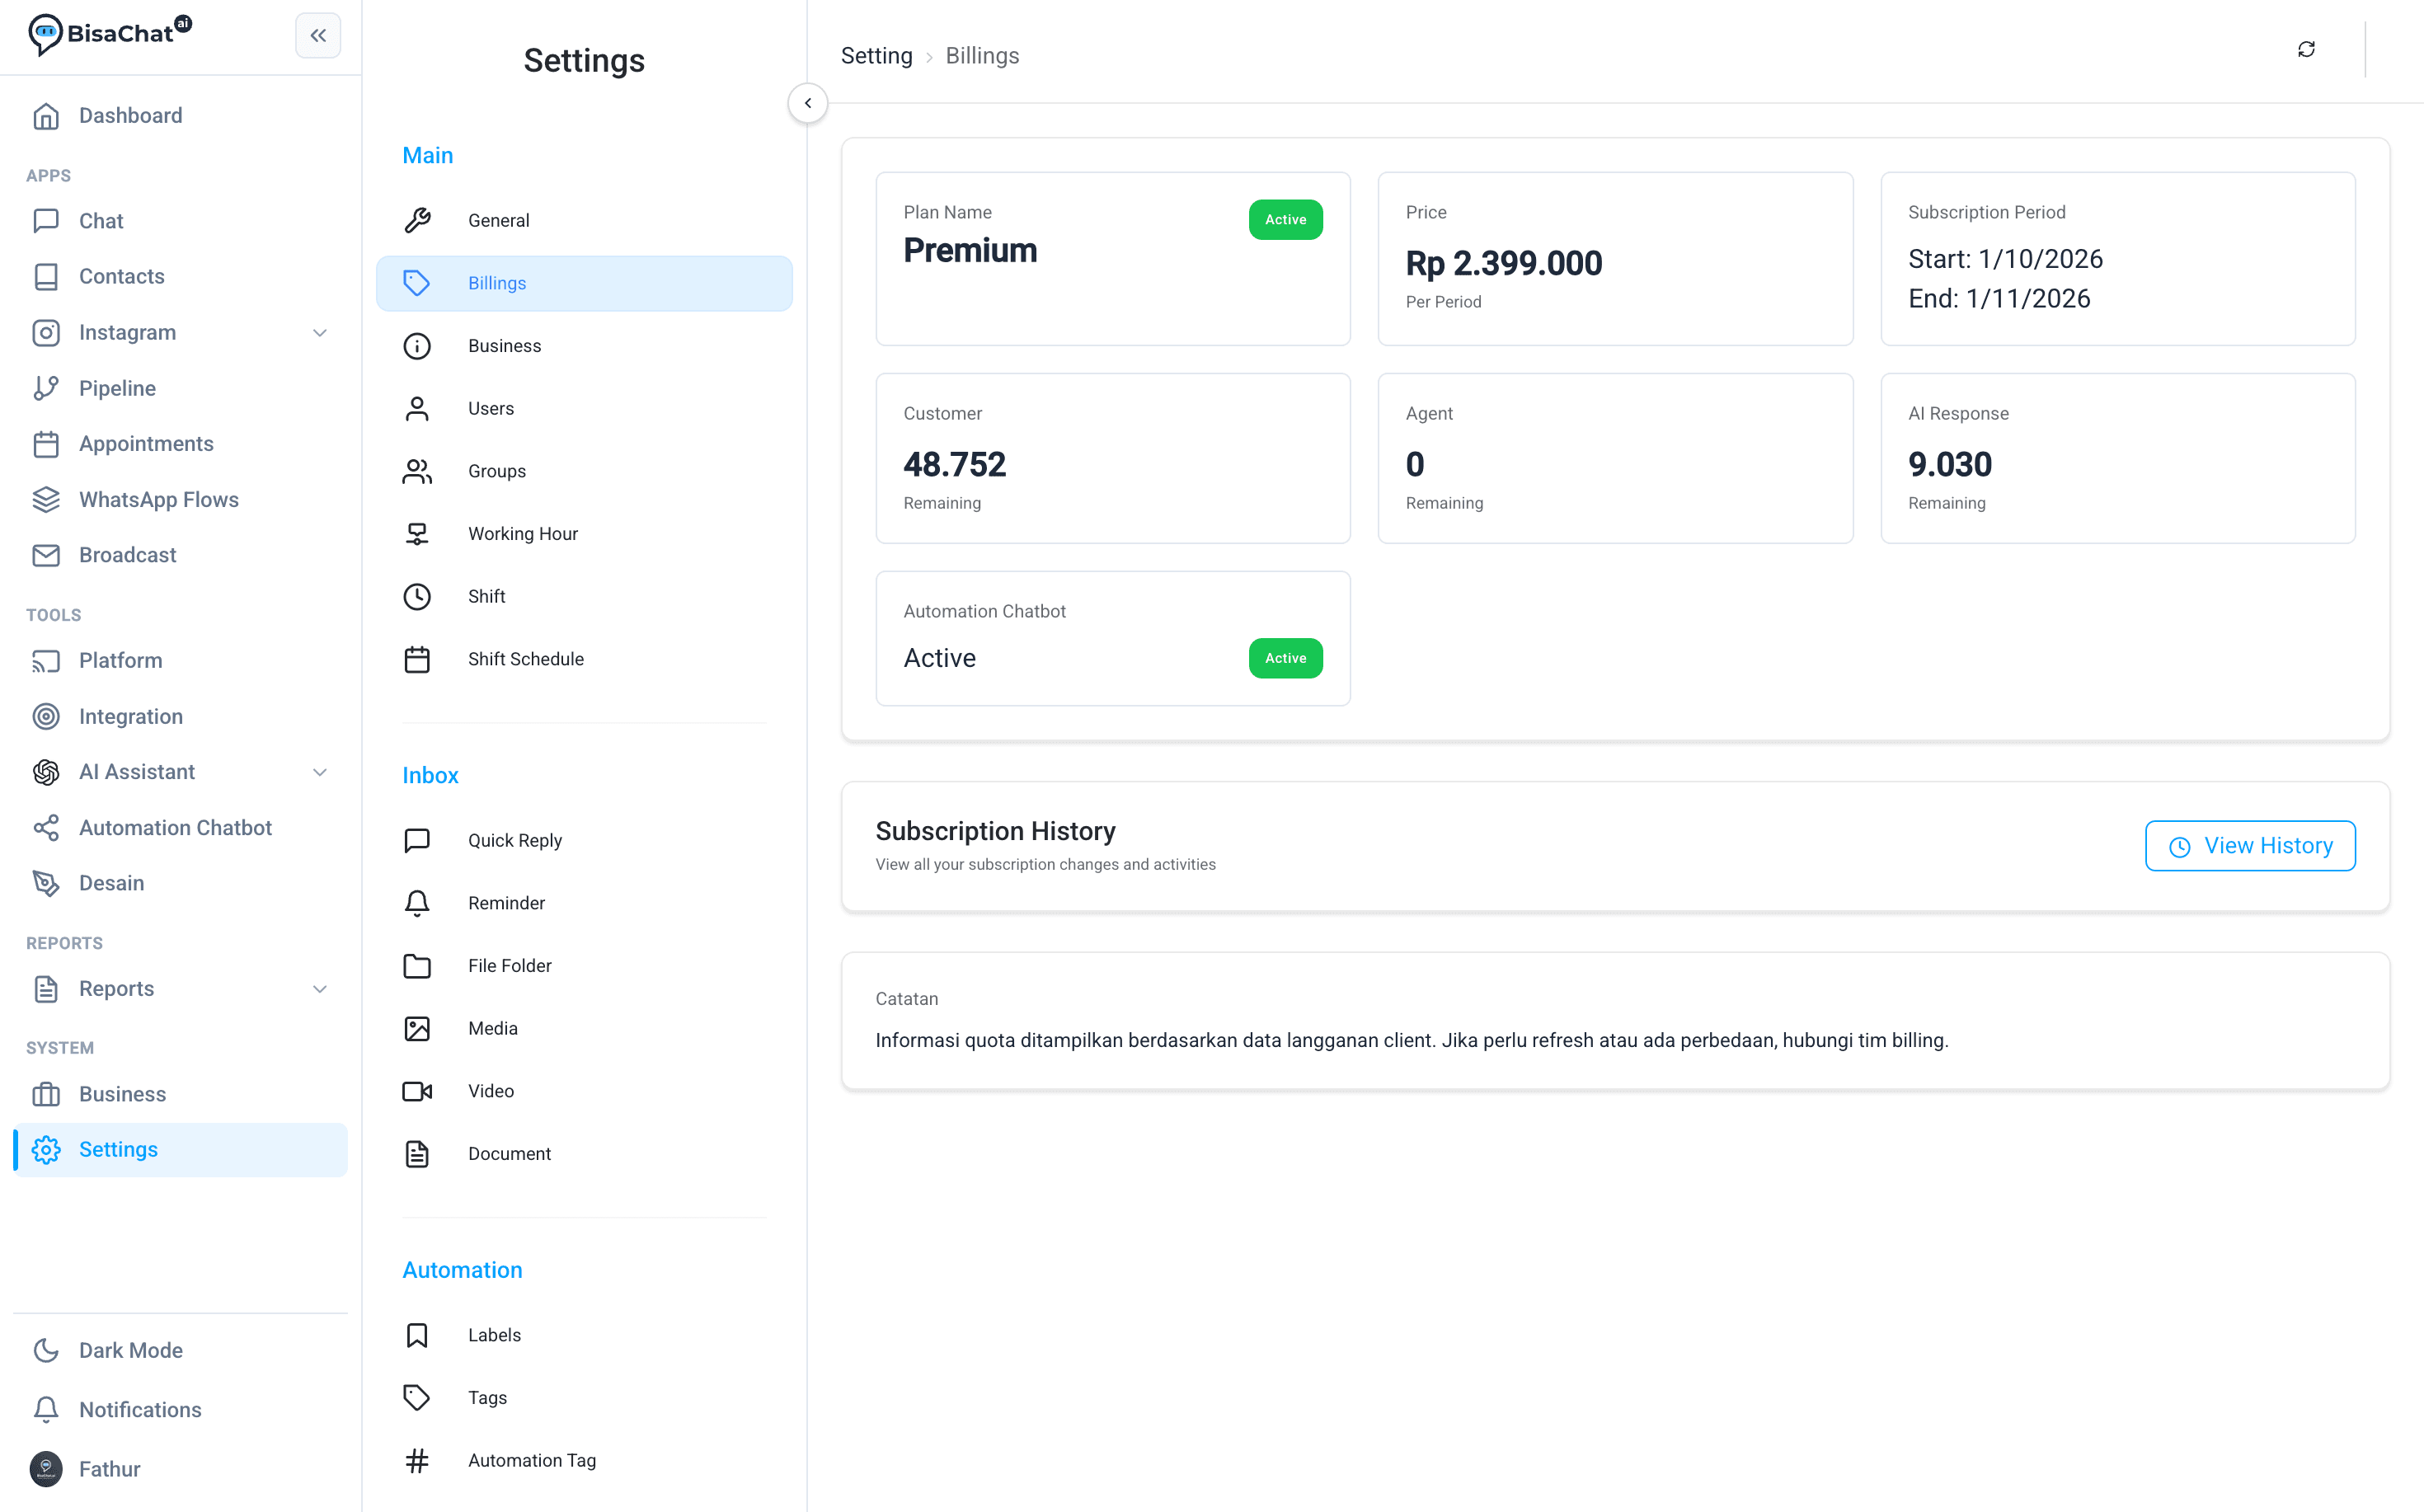Open Working Hour settings
This screenshot has height=1512, width=2424.
pos(584,534)
